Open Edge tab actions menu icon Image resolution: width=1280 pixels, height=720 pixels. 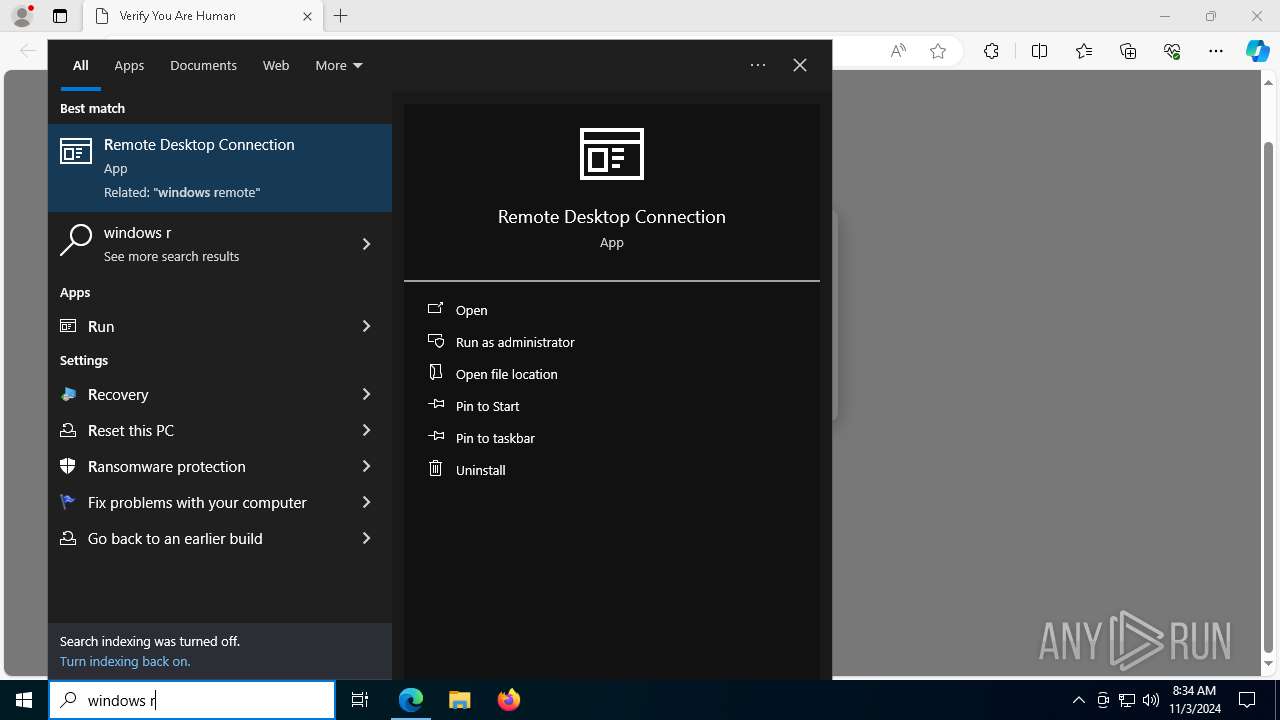(60, 16)
